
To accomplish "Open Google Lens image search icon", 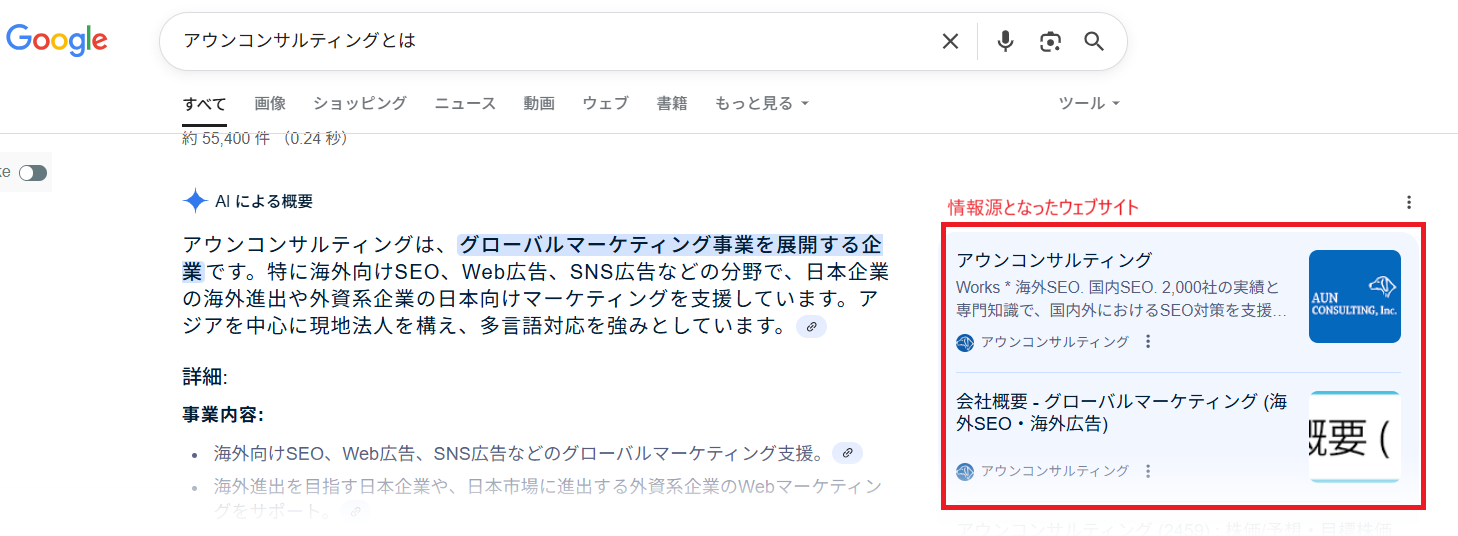I will point(1049,41).
